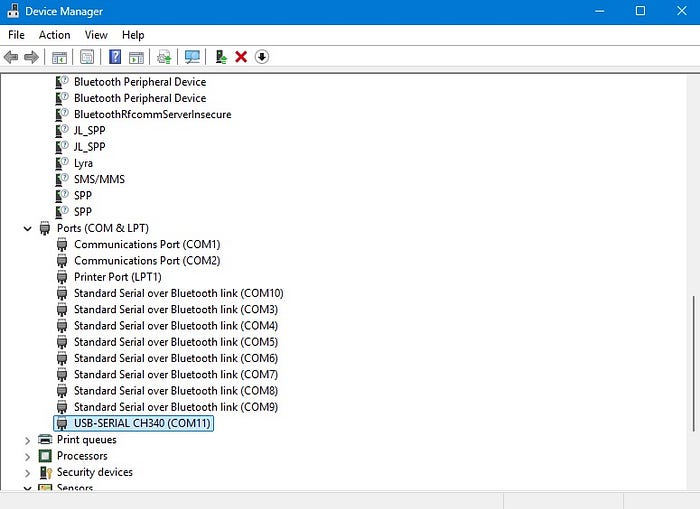Click the down-arrow Disable device toolbar icon

[262, 57]
